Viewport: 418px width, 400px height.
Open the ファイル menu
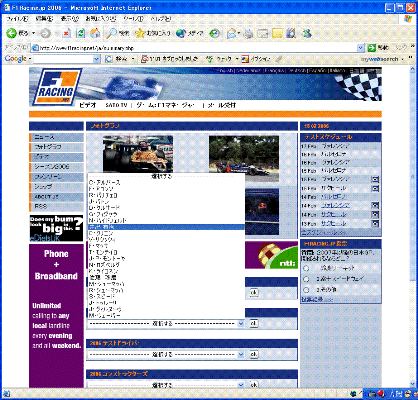tap(17, 19)
